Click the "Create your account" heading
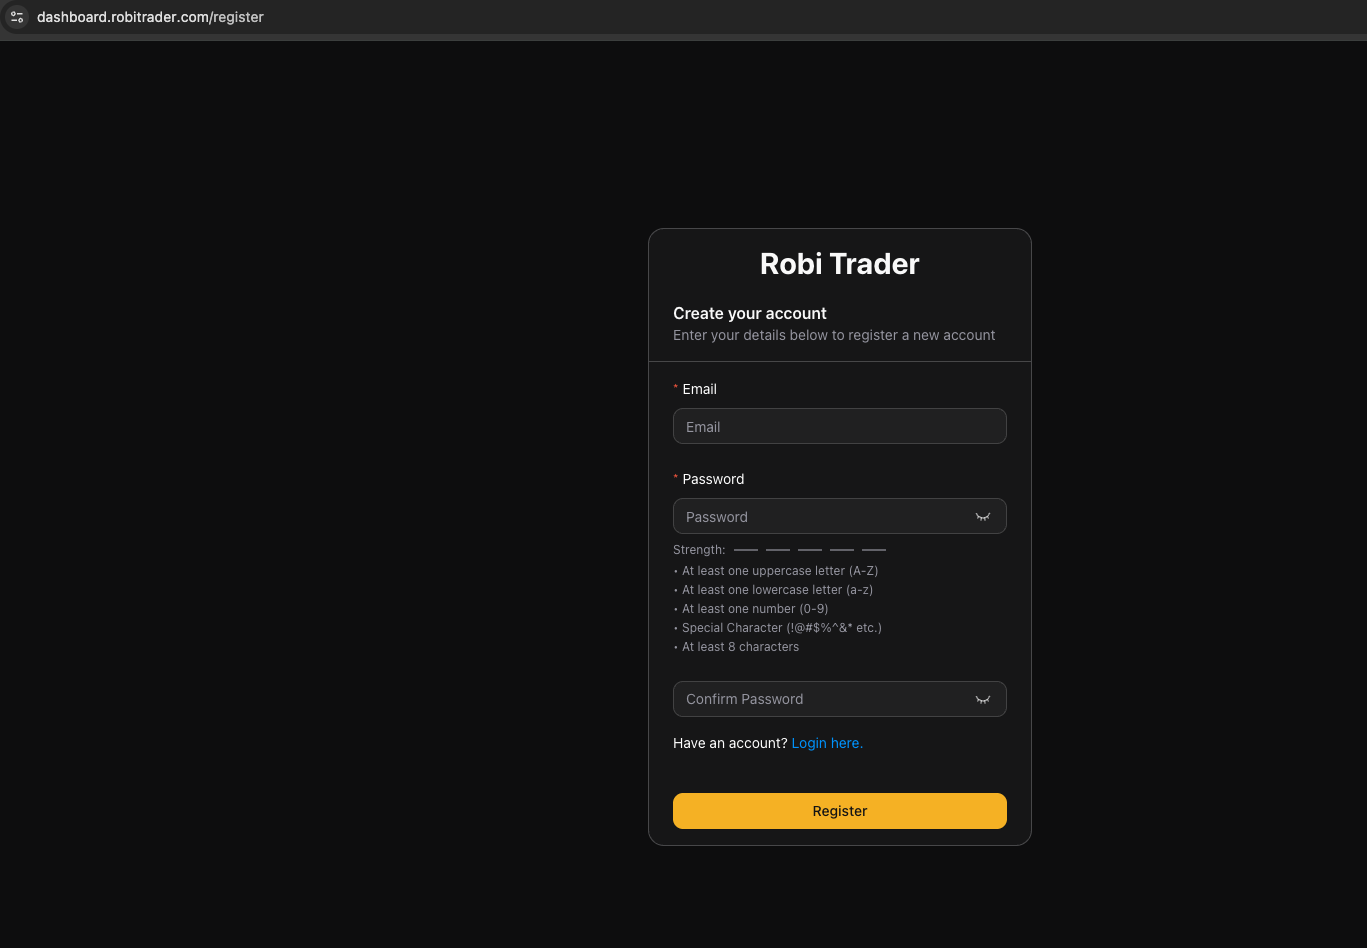Viewport: 1367px width, 948px height. click(749, 313)
